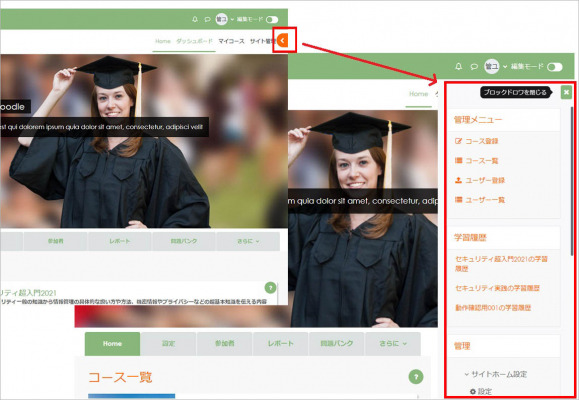The height and width of the screenshot is (400, 579).
Task: Open セキュリティ実践の学習履歴 link
Action: pos(497,288)
